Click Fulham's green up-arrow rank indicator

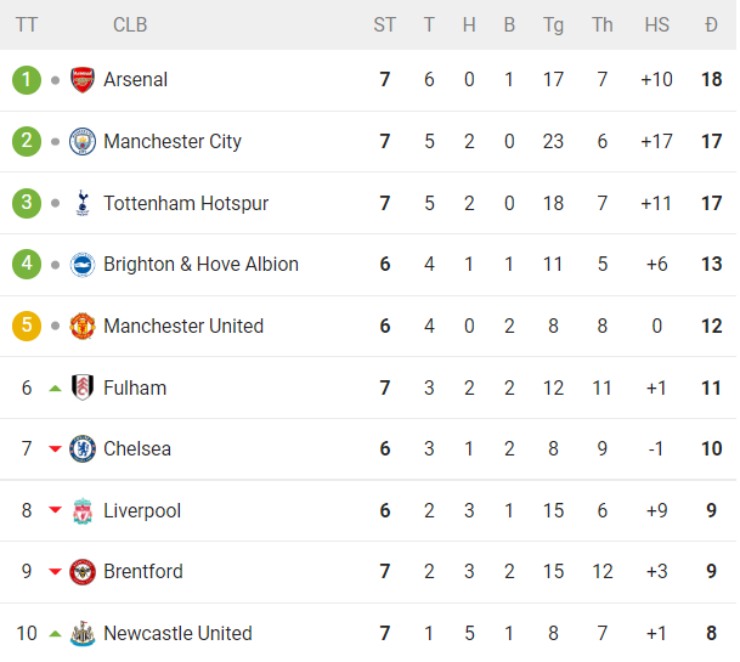(55, 388)
